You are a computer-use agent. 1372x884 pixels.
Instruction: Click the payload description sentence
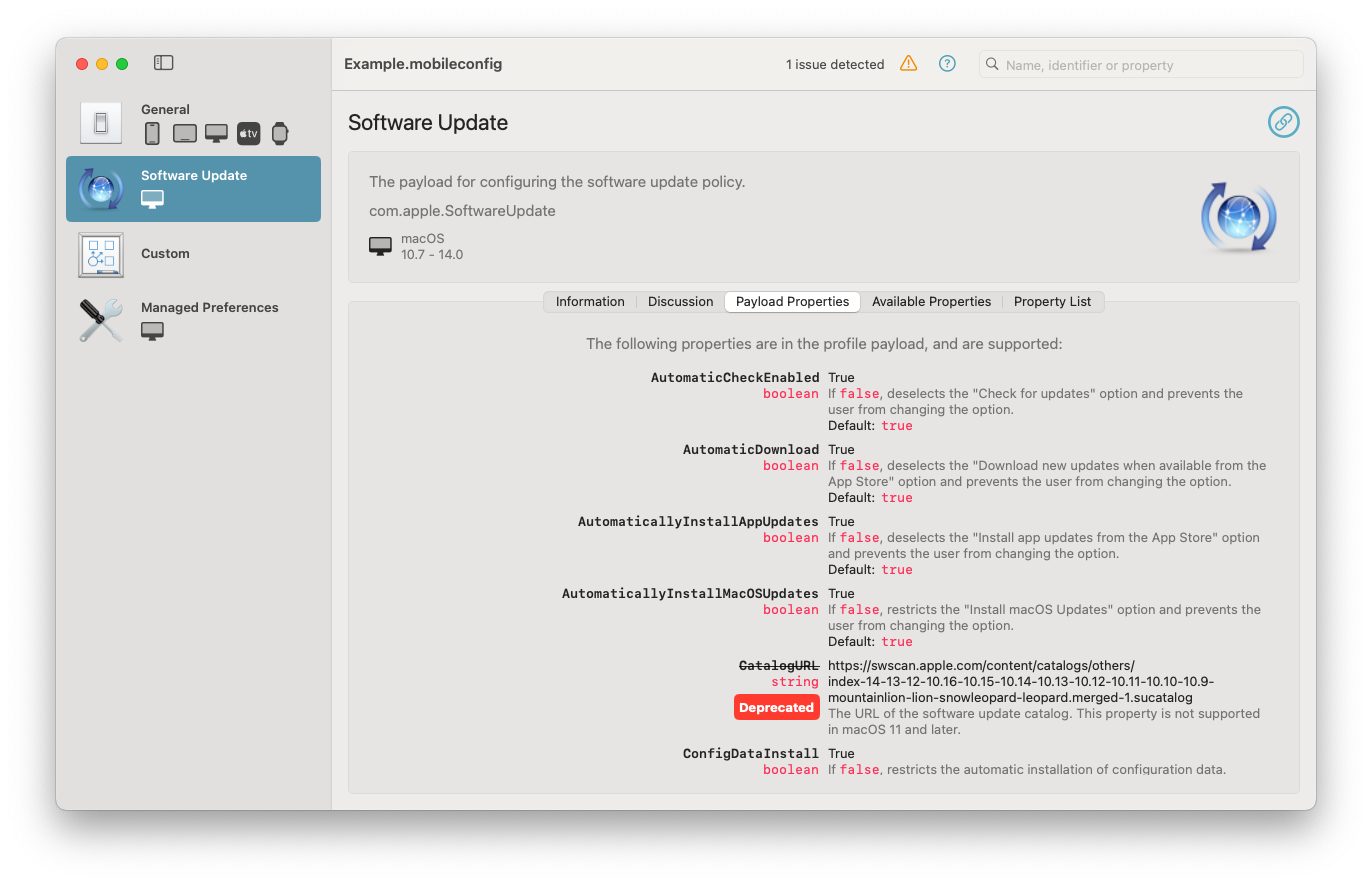click(557, 182)
